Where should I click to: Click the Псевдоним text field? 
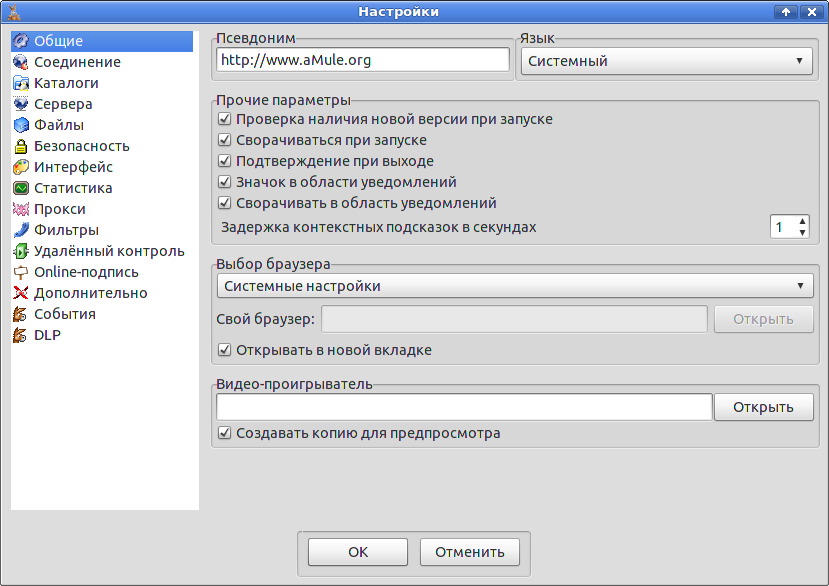pyautogui.click(x=363, y=60)
